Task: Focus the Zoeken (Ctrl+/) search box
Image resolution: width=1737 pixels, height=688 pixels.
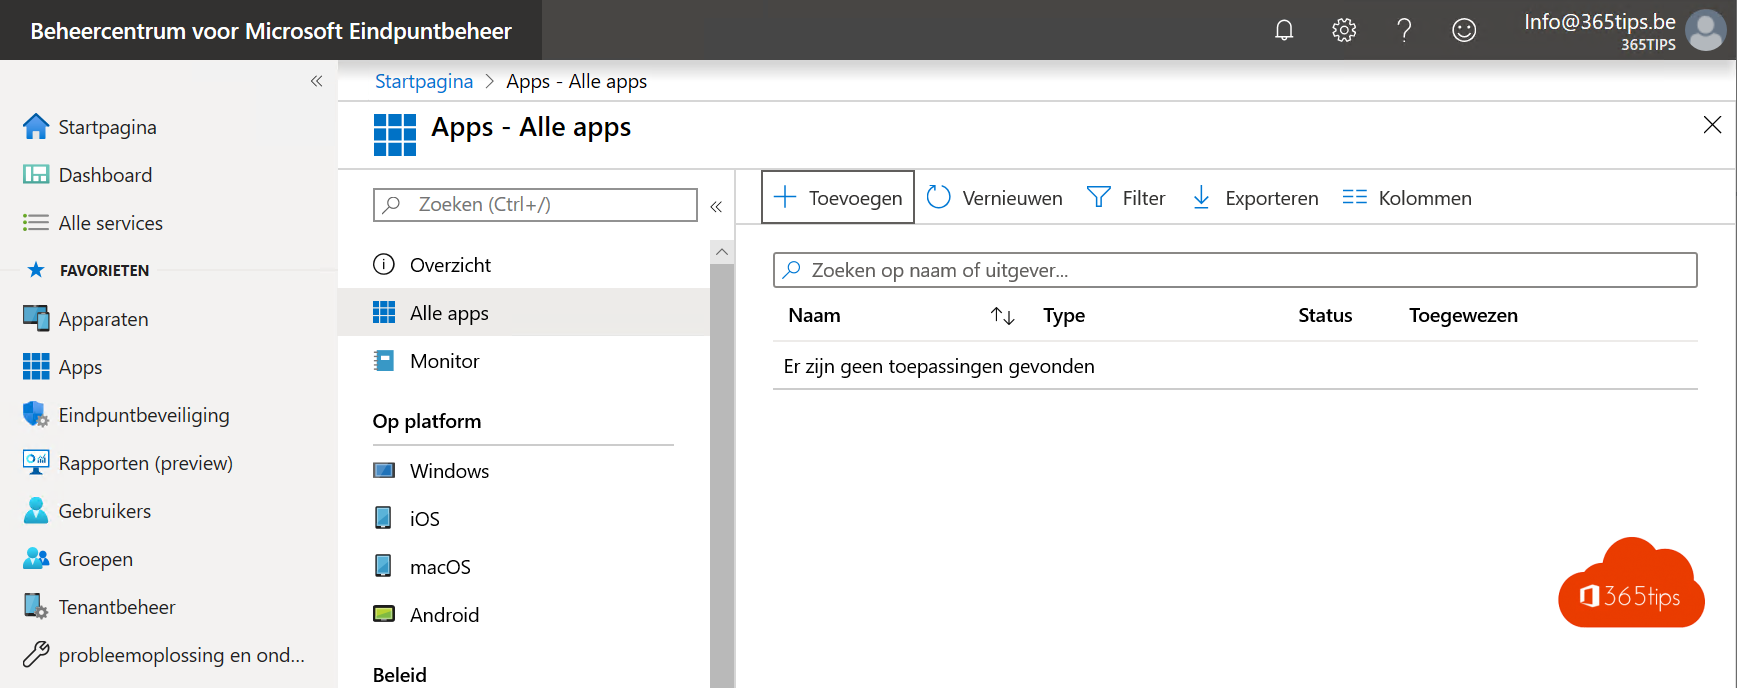Action: click(535, 205)
